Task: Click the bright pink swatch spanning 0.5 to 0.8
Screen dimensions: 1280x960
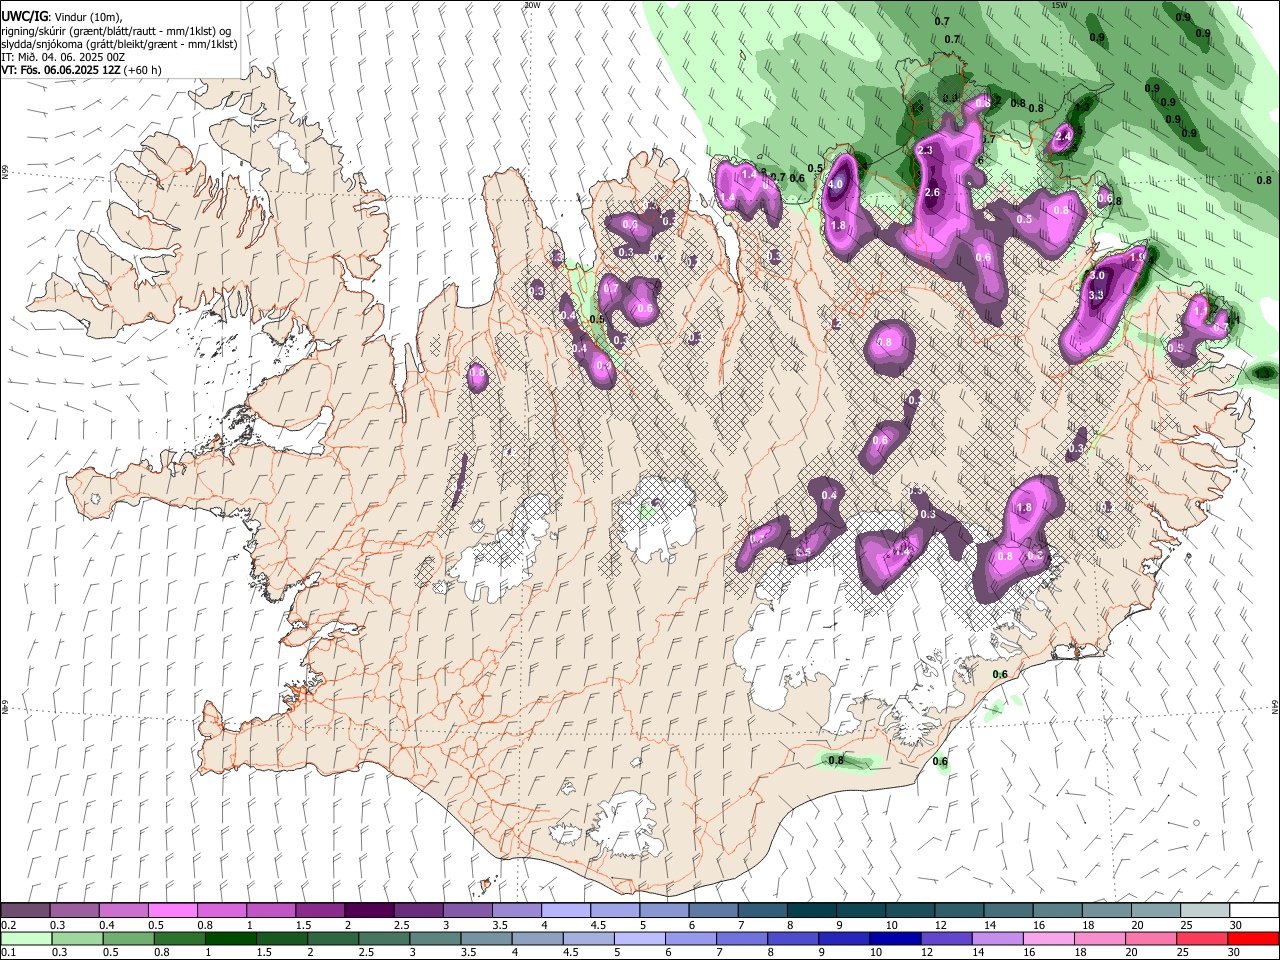Action: [x=172, y=911]
